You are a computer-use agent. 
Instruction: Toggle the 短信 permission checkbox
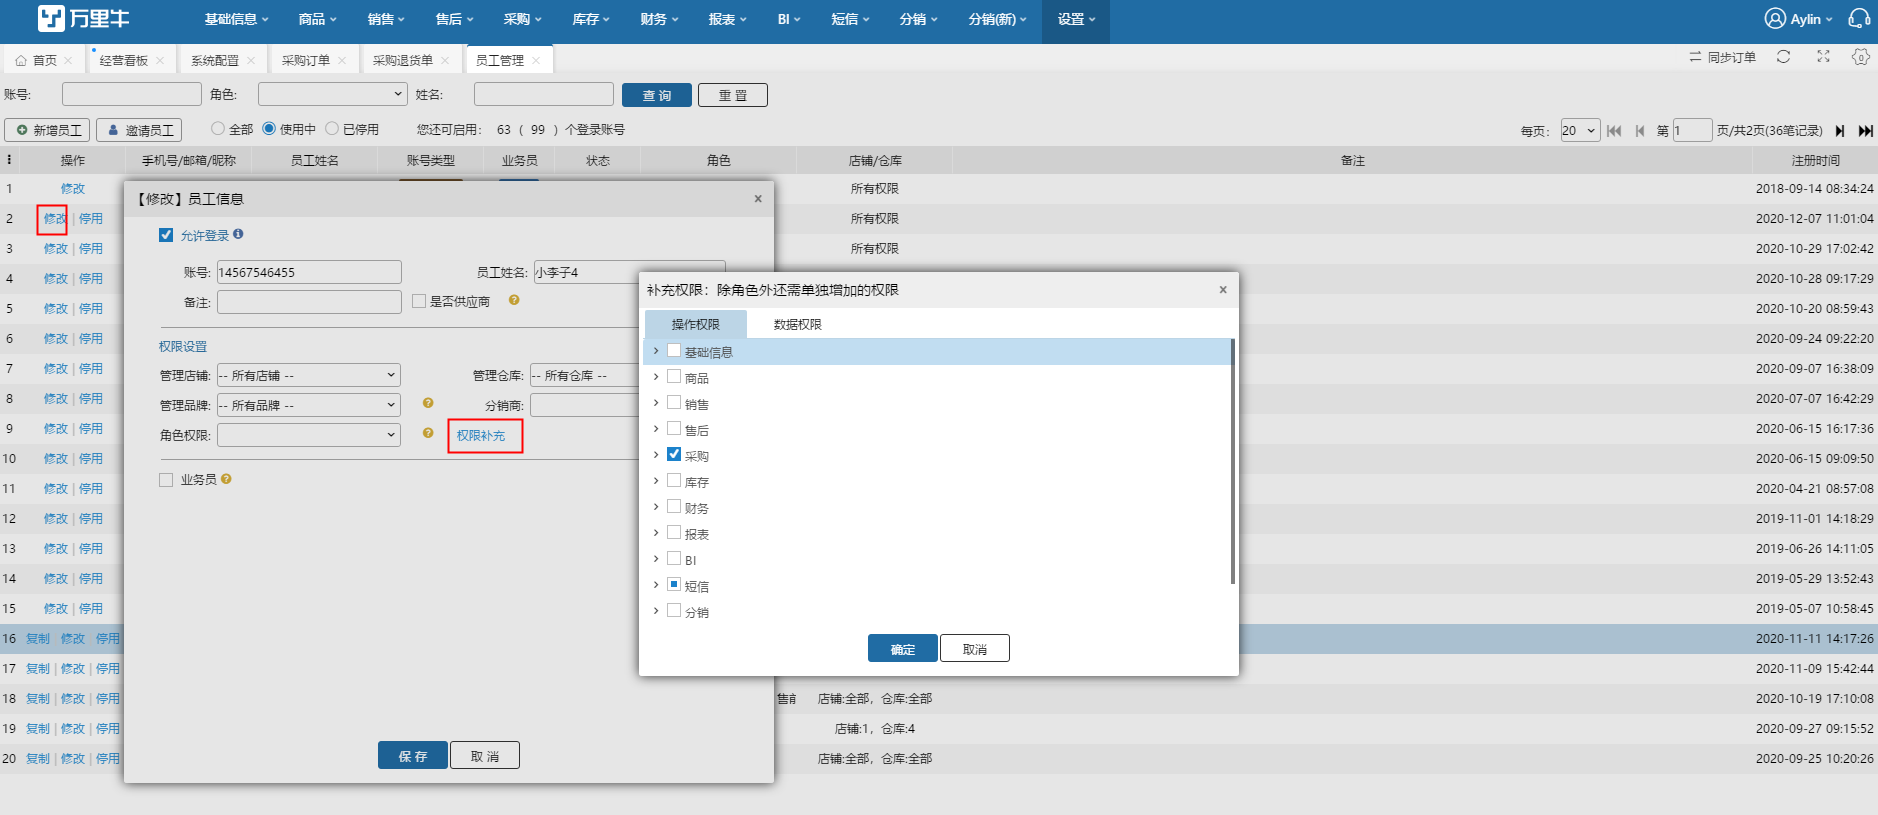[x=674, y=585]
